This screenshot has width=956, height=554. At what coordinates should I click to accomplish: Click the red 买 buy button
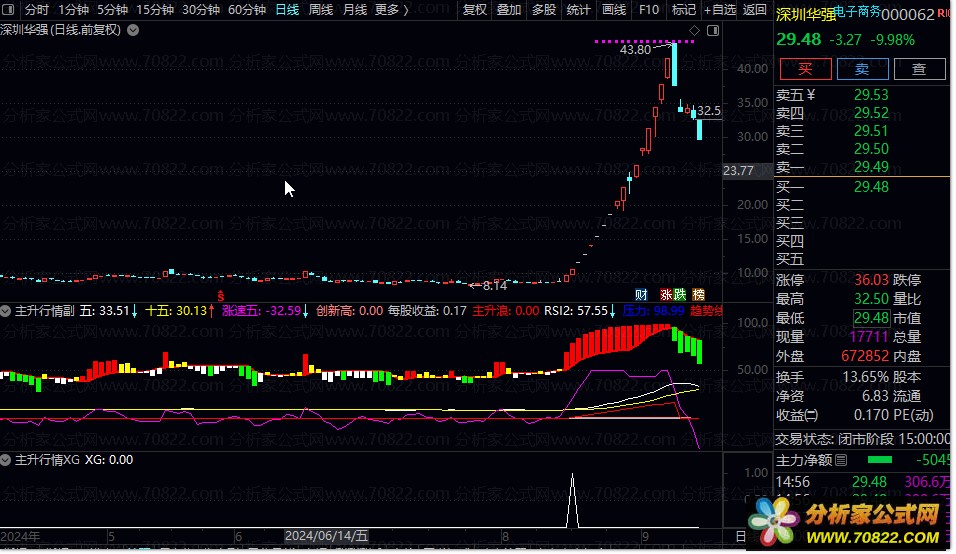pyautogui.click(x=805, y=69)
